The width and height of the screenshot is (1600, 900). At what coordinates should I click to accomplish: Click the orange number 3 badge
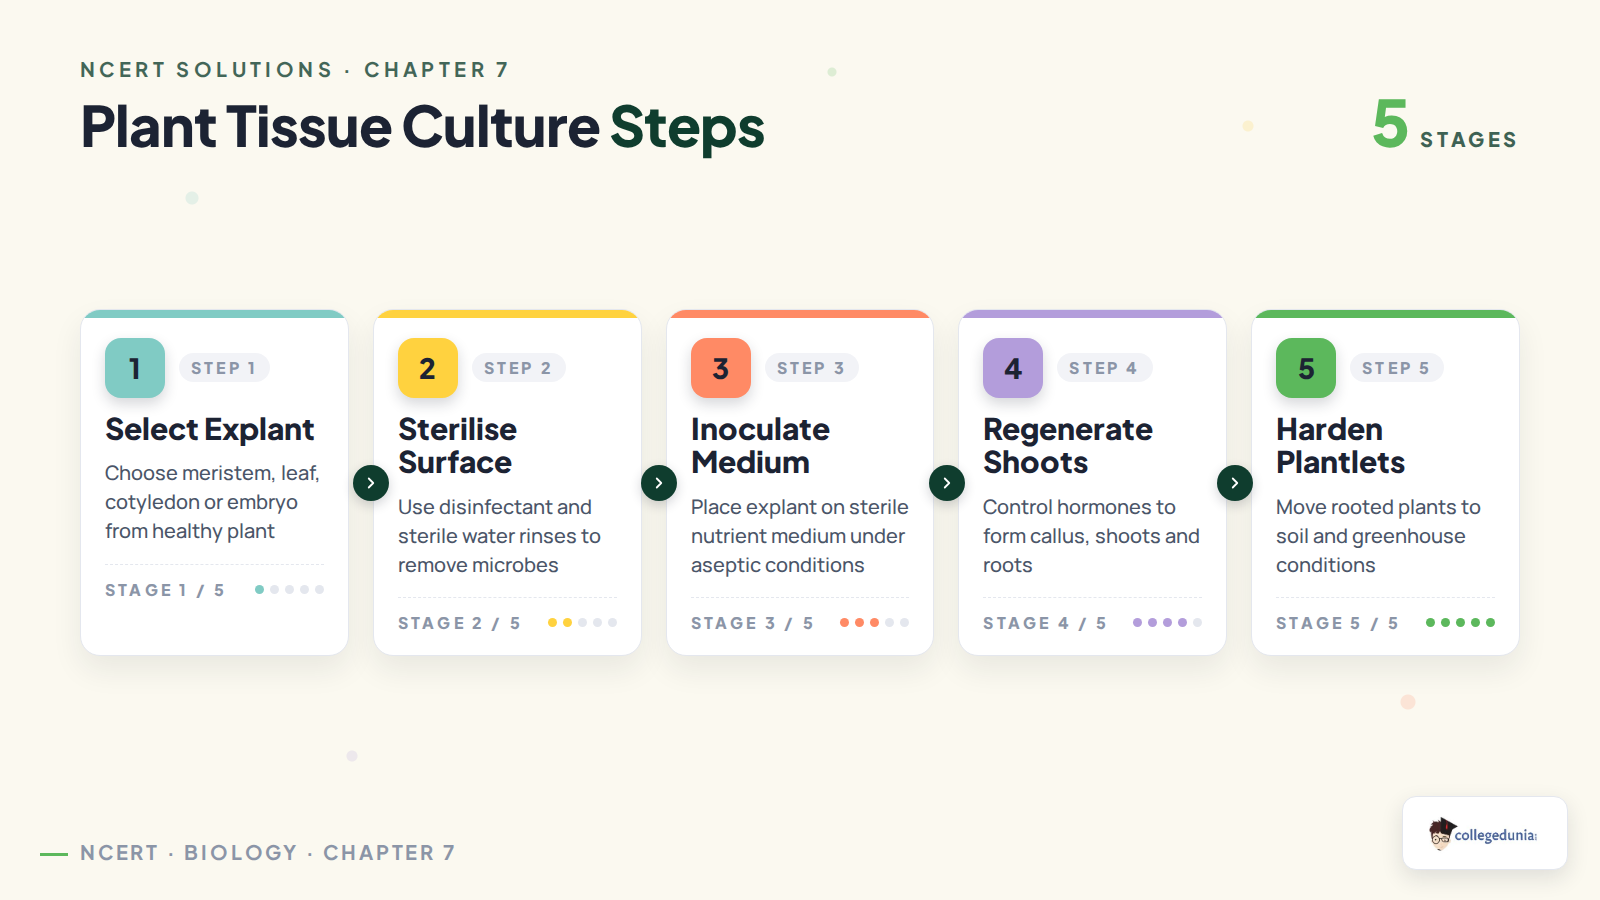(x=721, y=368)
